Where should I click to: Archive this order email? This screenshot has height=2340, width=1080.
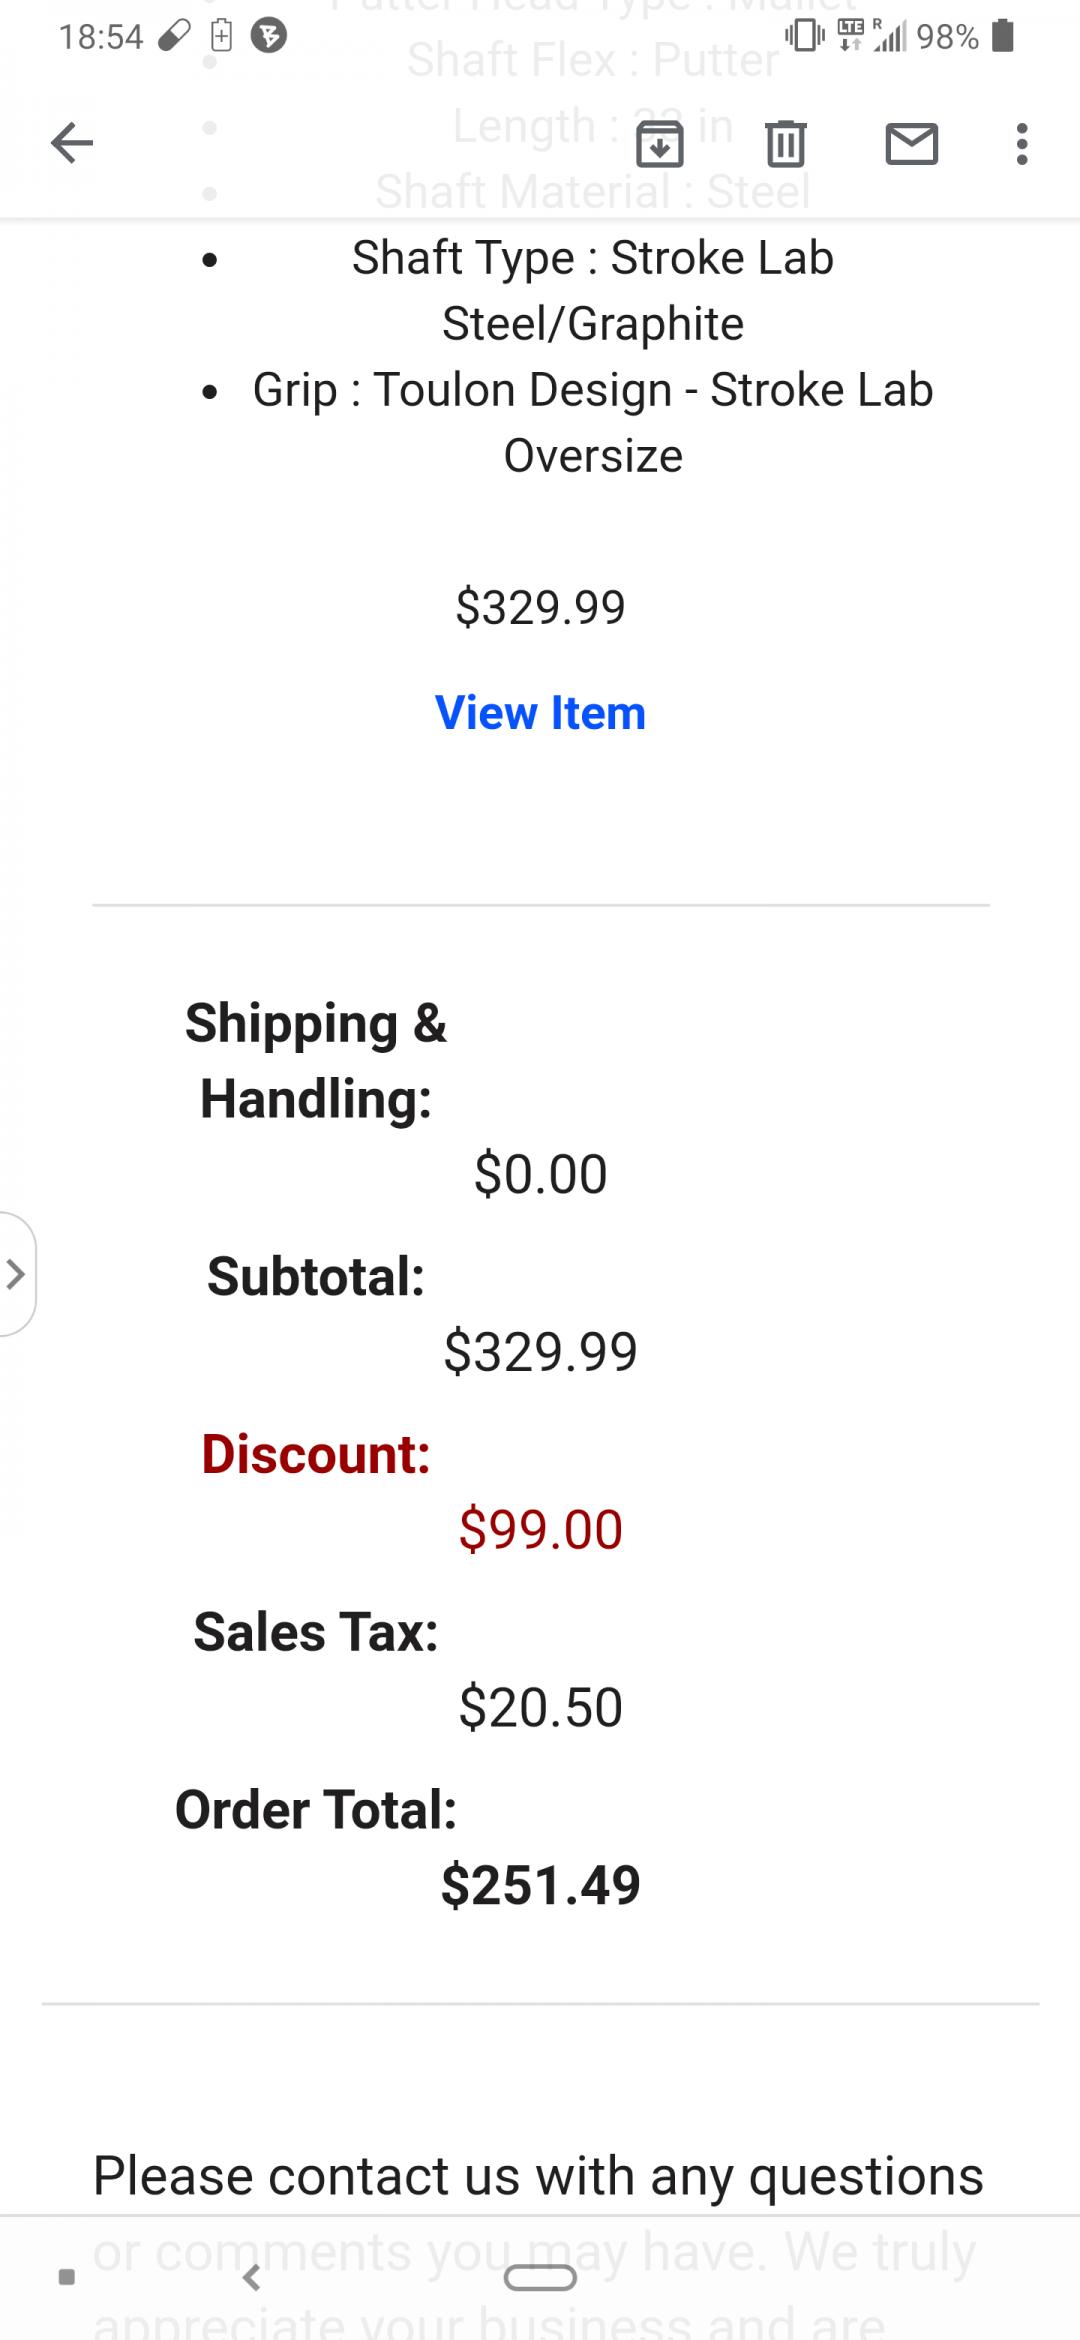[660, 144]
